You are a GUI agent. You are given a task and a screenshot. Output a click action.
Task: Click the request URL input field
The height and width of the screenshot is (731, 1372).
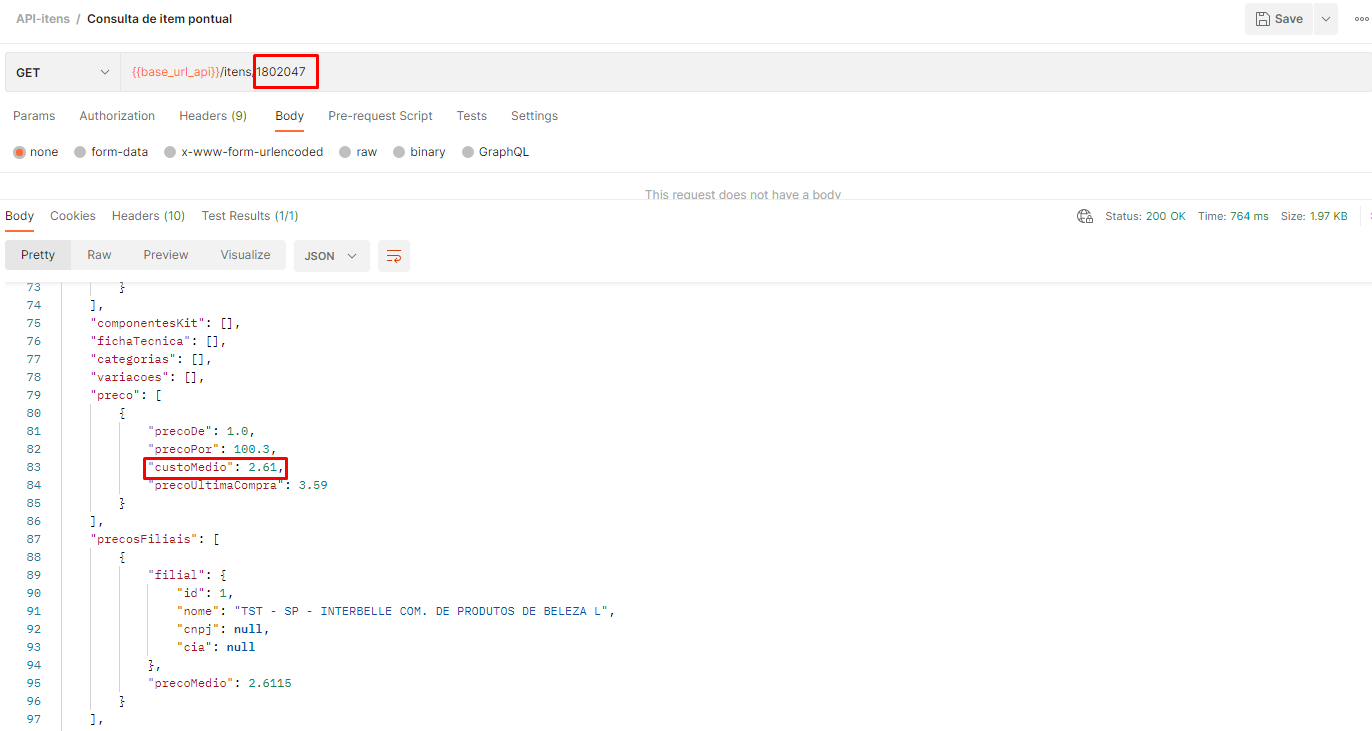click(x=746, y=72)
